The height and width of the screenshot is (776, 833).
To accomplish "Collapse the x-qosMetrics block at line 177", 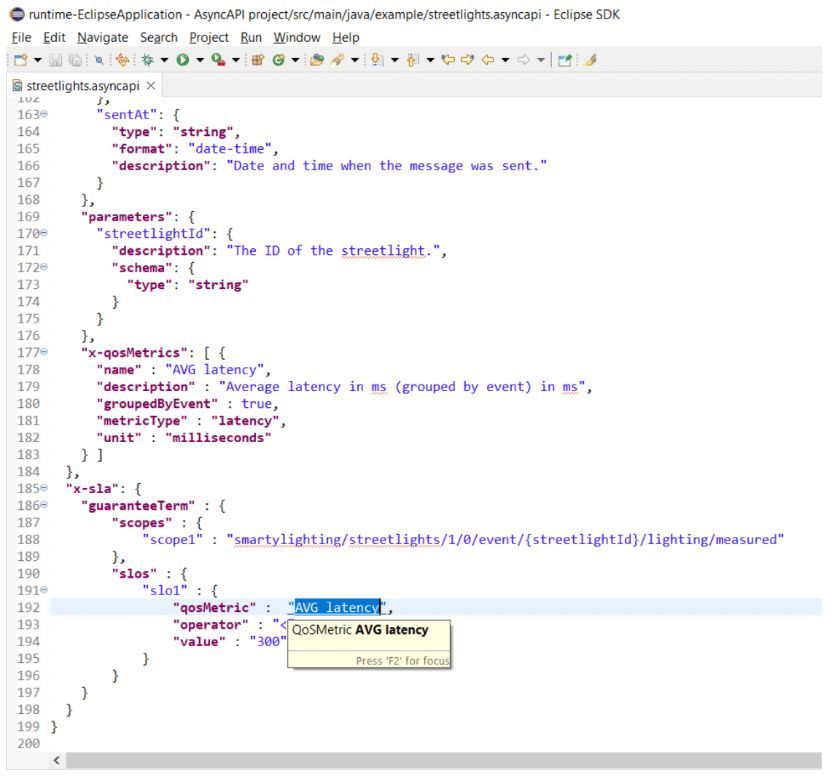I will point(44,352).
